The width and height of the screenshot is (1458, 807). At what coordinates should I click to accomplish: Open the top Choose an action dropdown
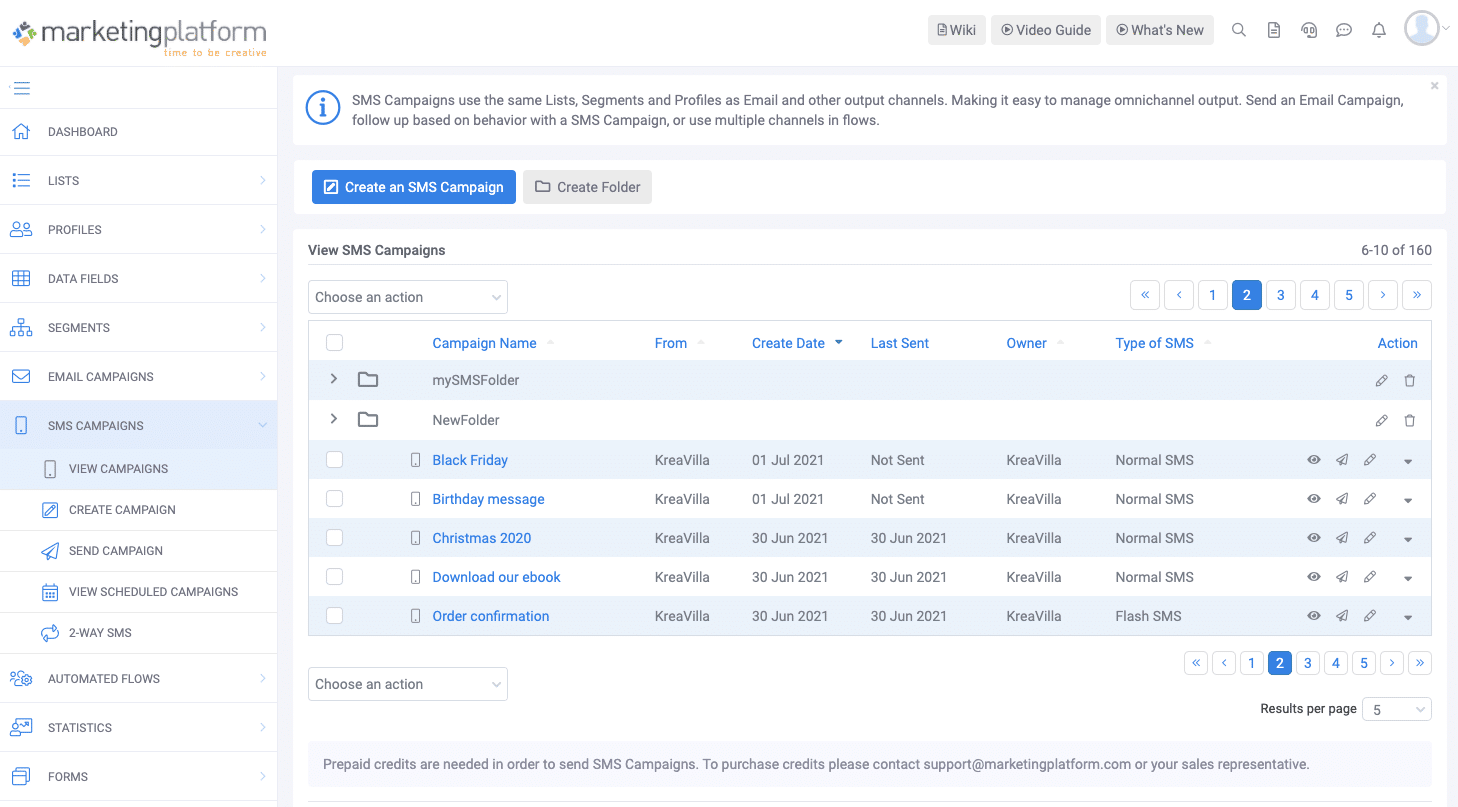point(408,297)
